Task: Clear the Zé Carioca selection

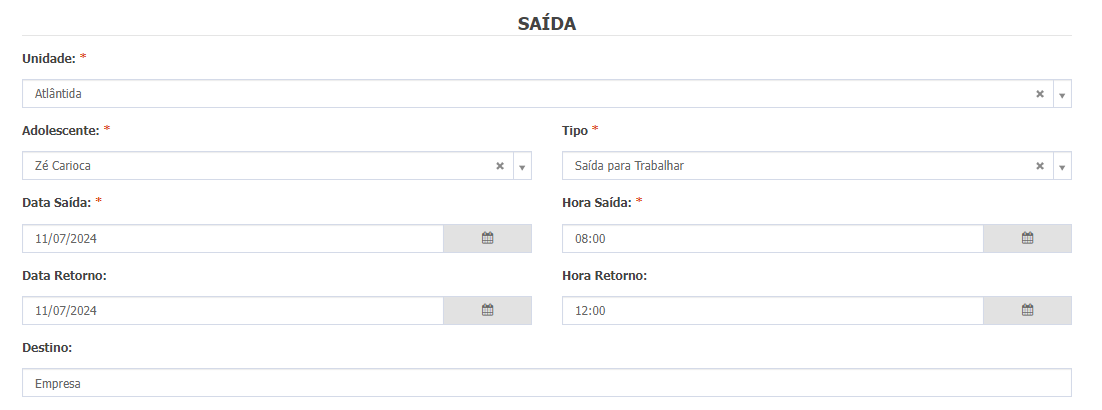Action: [x=500, y=166]
